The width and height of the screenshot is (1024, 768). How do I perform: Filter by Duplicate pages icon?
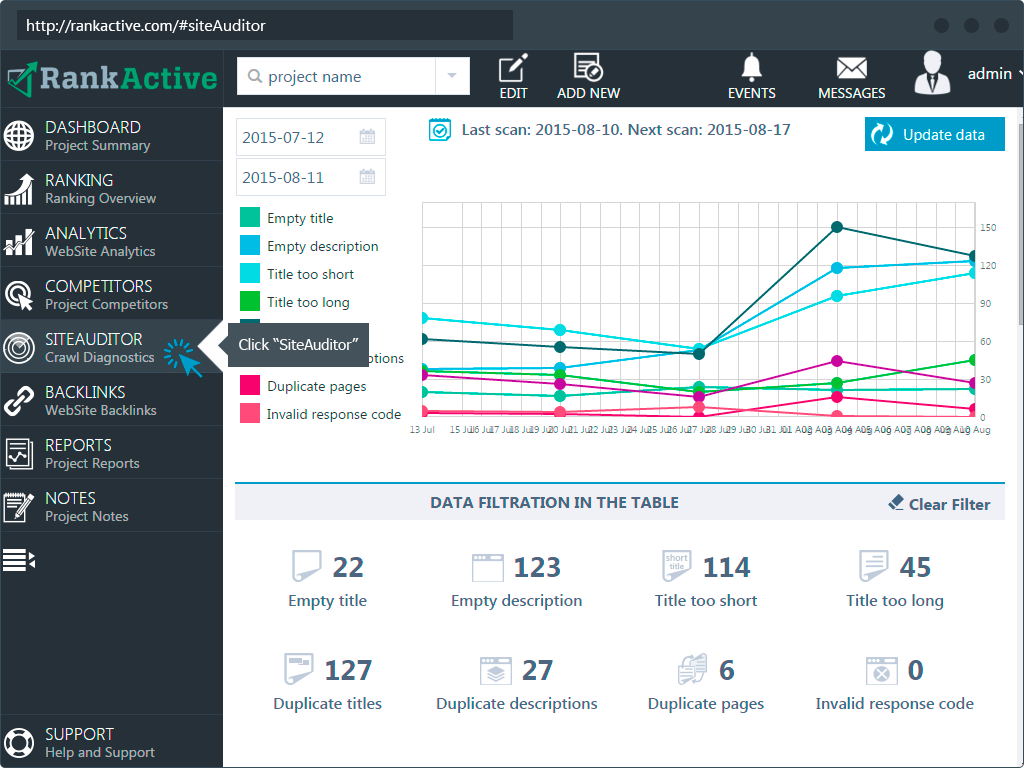click(693, 670)
